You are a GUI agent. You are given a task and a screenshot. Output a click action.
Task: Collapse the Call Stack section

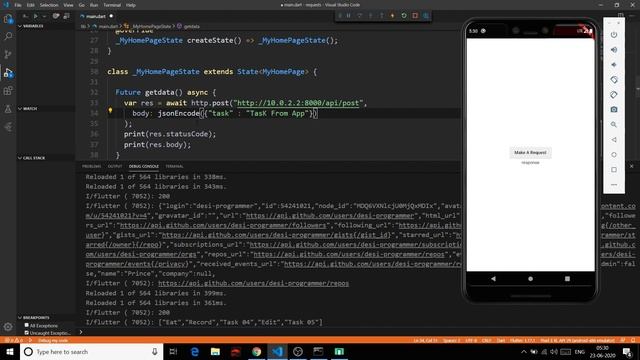[x=32, y=158]
